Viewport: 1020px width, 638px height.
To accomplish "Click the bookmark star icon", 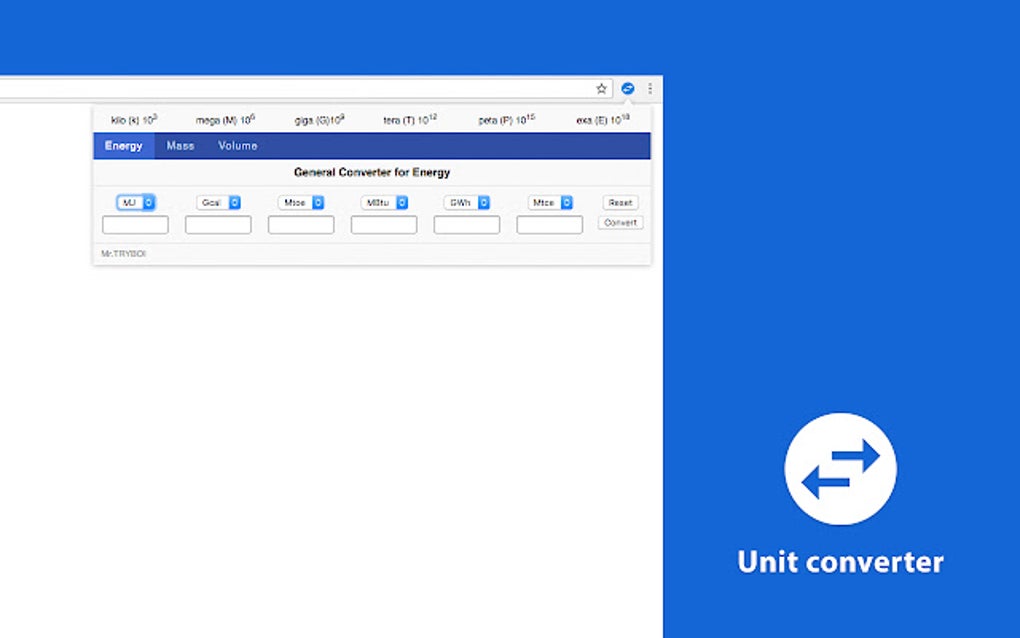I will click(600, 88).
